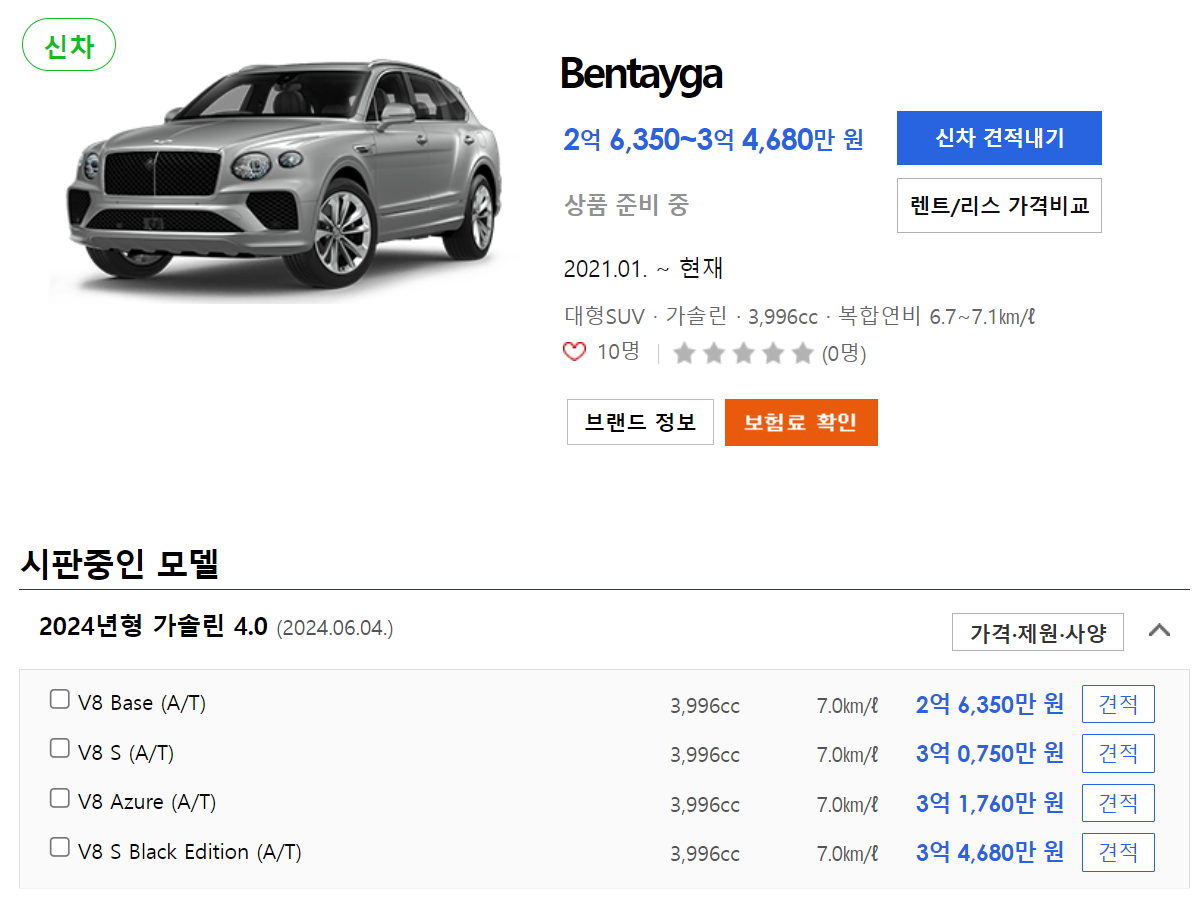Image resolution: width=1201 pixels, height=903 pixels.
Task: Click the third rating star
Action: coord(743,353)
